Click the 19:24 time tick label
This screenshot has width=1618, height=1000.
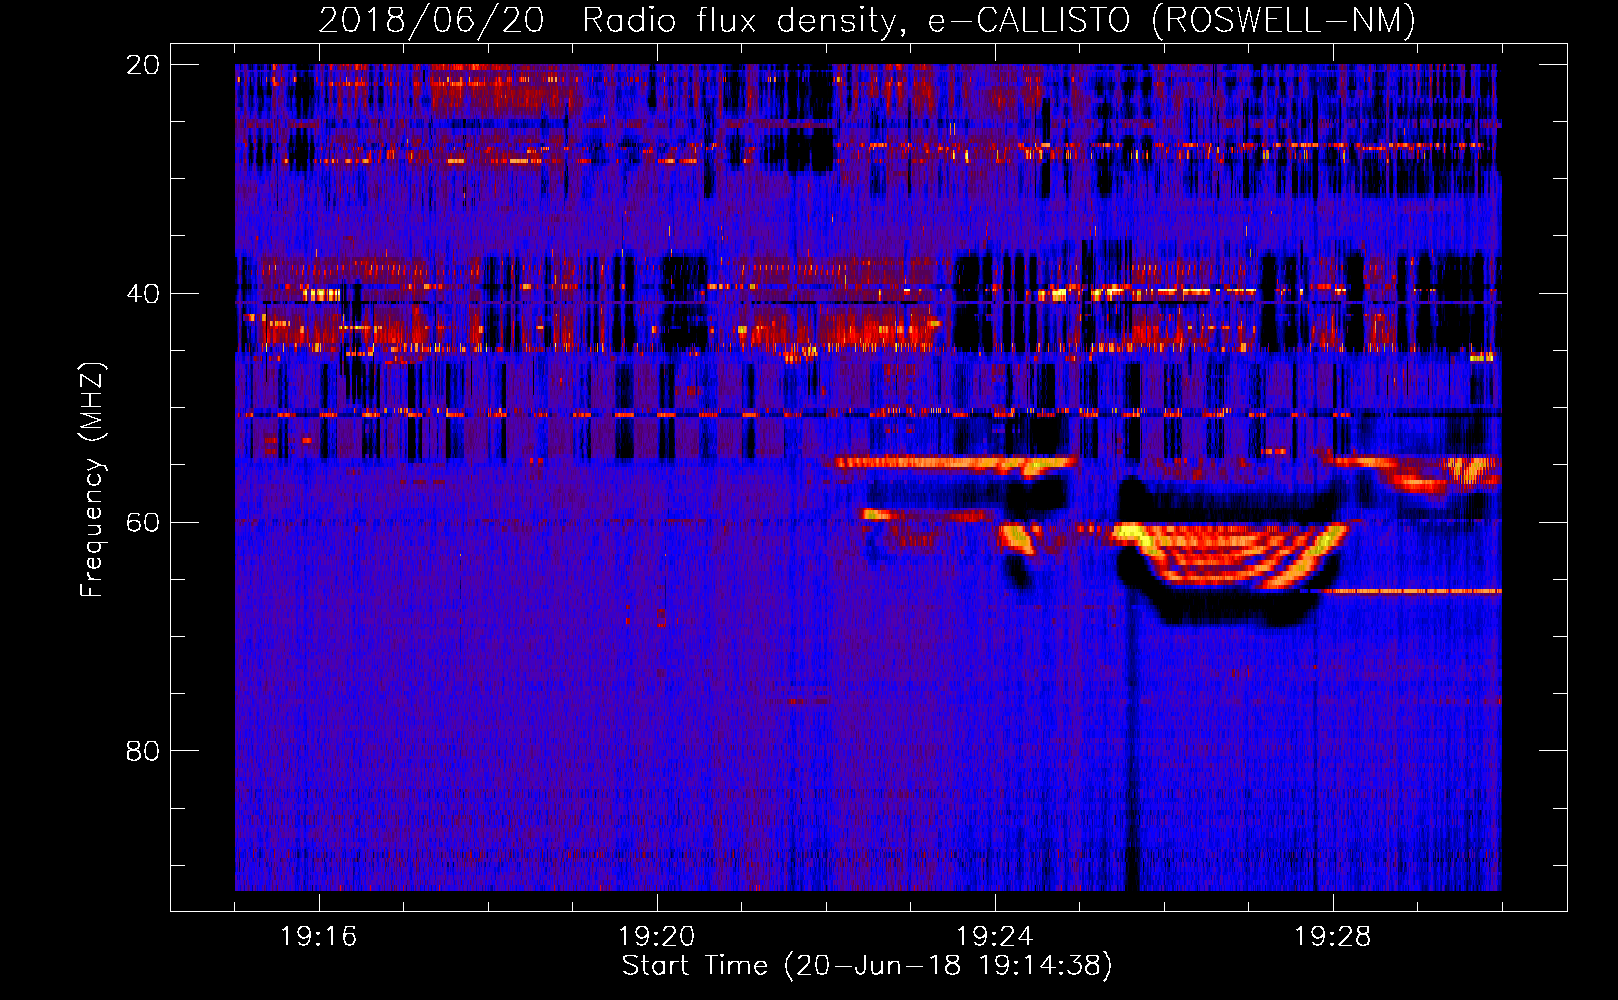995,937
